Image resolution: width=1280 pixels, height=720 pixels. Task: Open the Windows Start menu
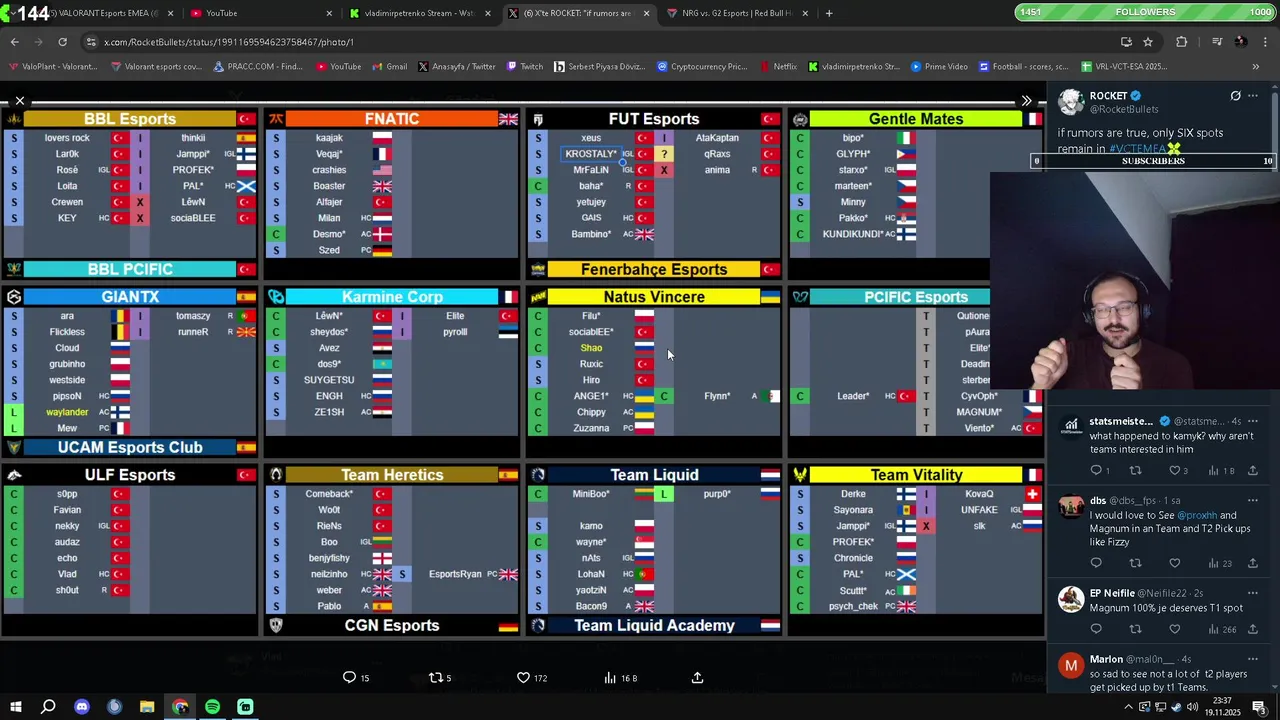point(16,707)
